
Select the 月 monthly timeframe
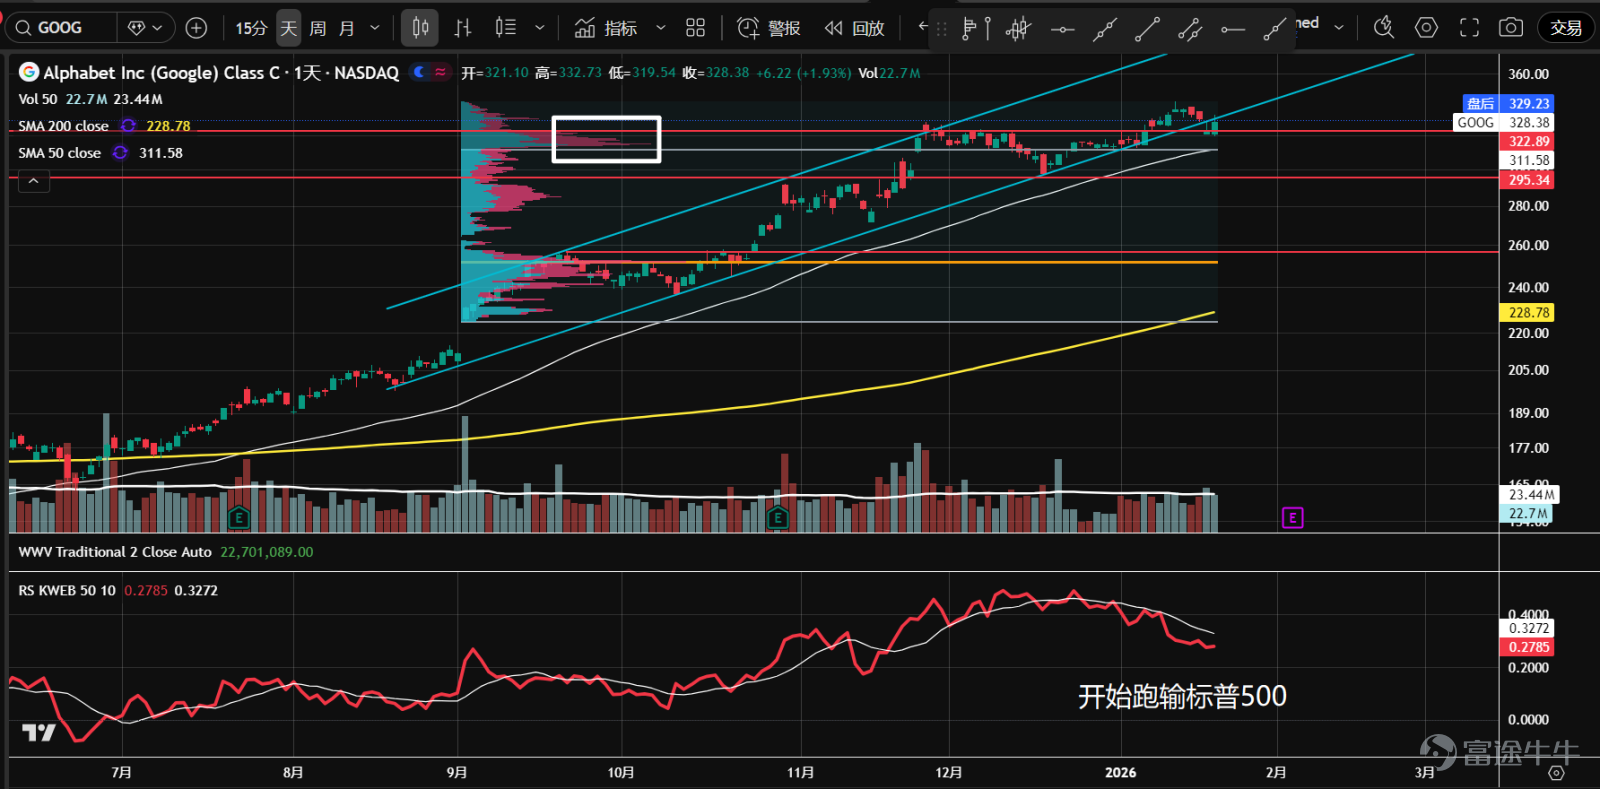pyautogui.click(x=347, y=28)
